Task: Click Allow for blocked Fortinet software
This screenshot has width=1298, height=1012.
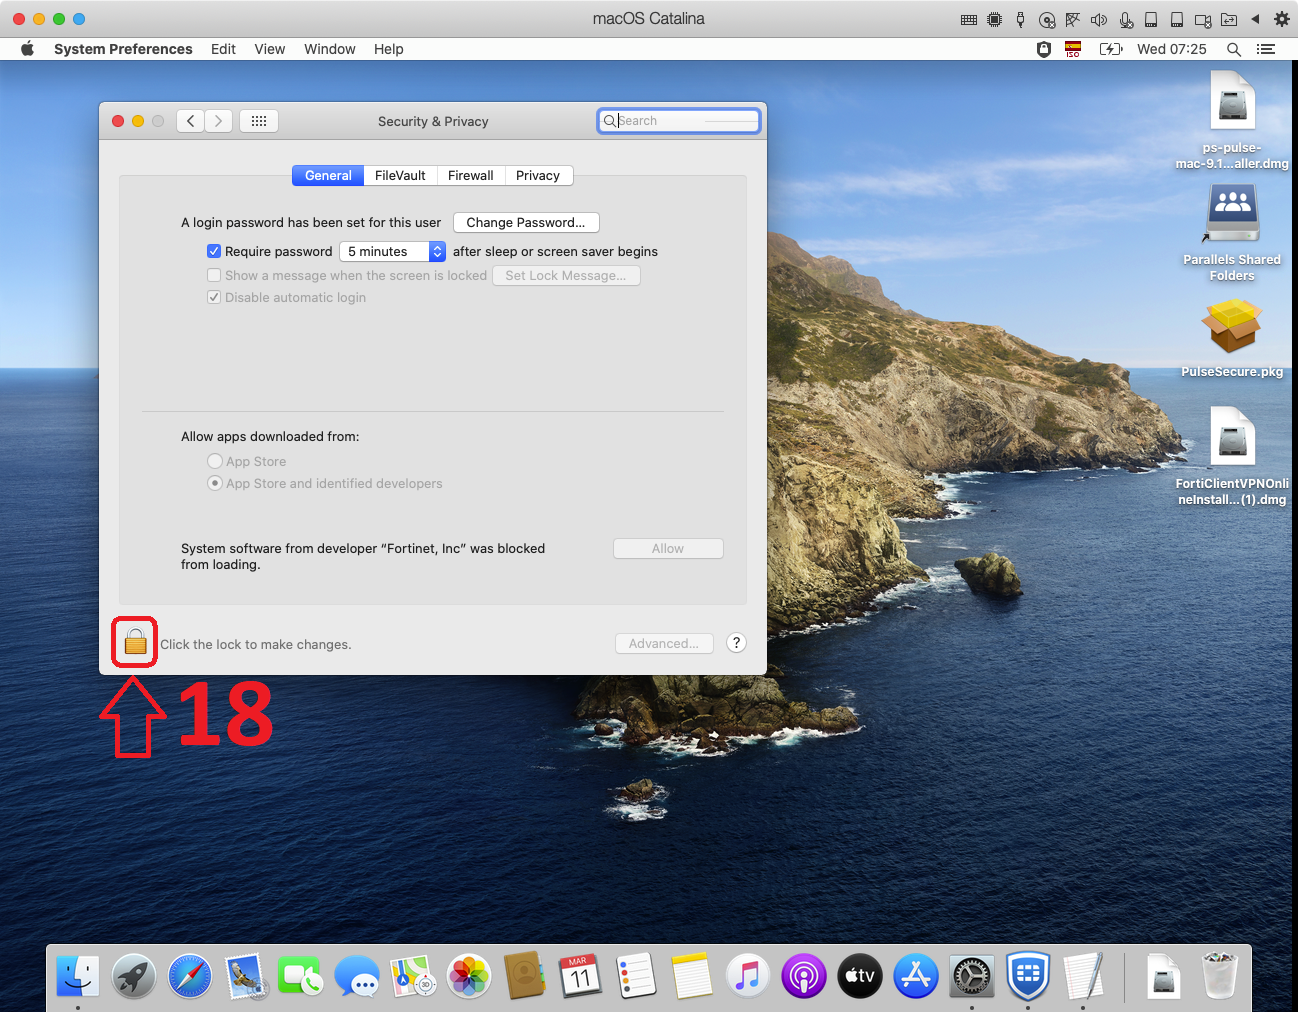Action: [x=667, y=548]
